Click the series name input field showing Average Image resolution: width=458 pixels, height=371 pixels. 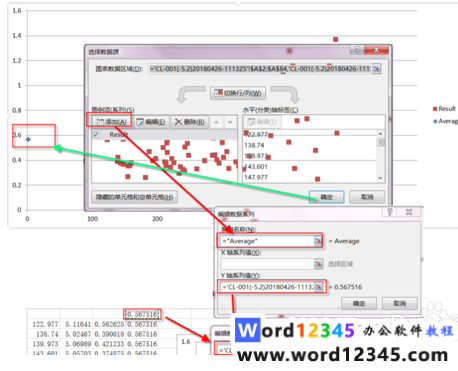(x=267, y=241)
